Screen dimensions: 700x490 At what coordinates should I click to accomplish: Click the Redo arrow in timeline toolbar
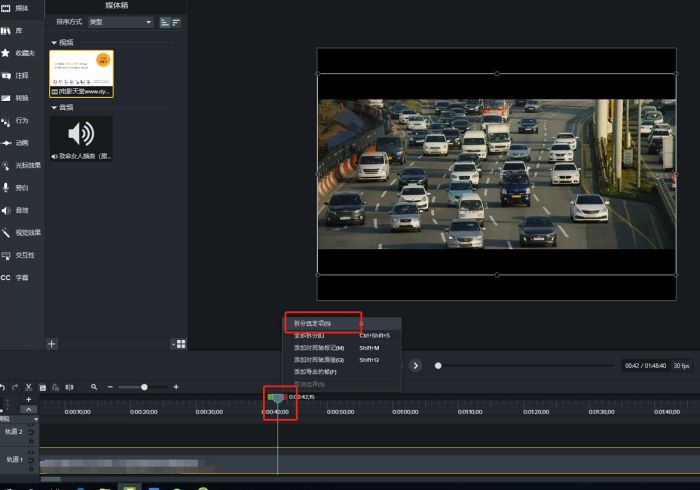(15, 387)
